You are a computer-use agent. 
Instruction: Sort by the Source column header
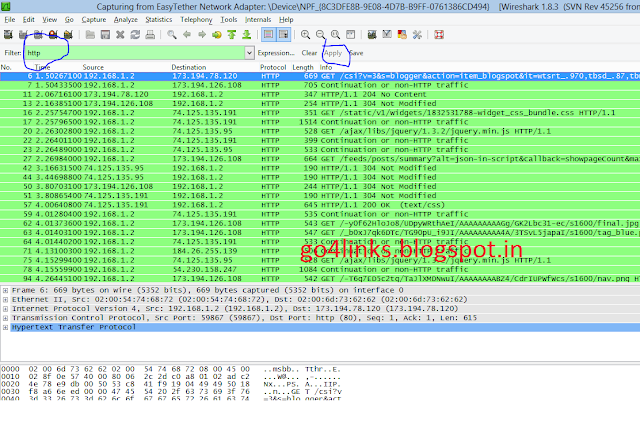pos(93,67)
